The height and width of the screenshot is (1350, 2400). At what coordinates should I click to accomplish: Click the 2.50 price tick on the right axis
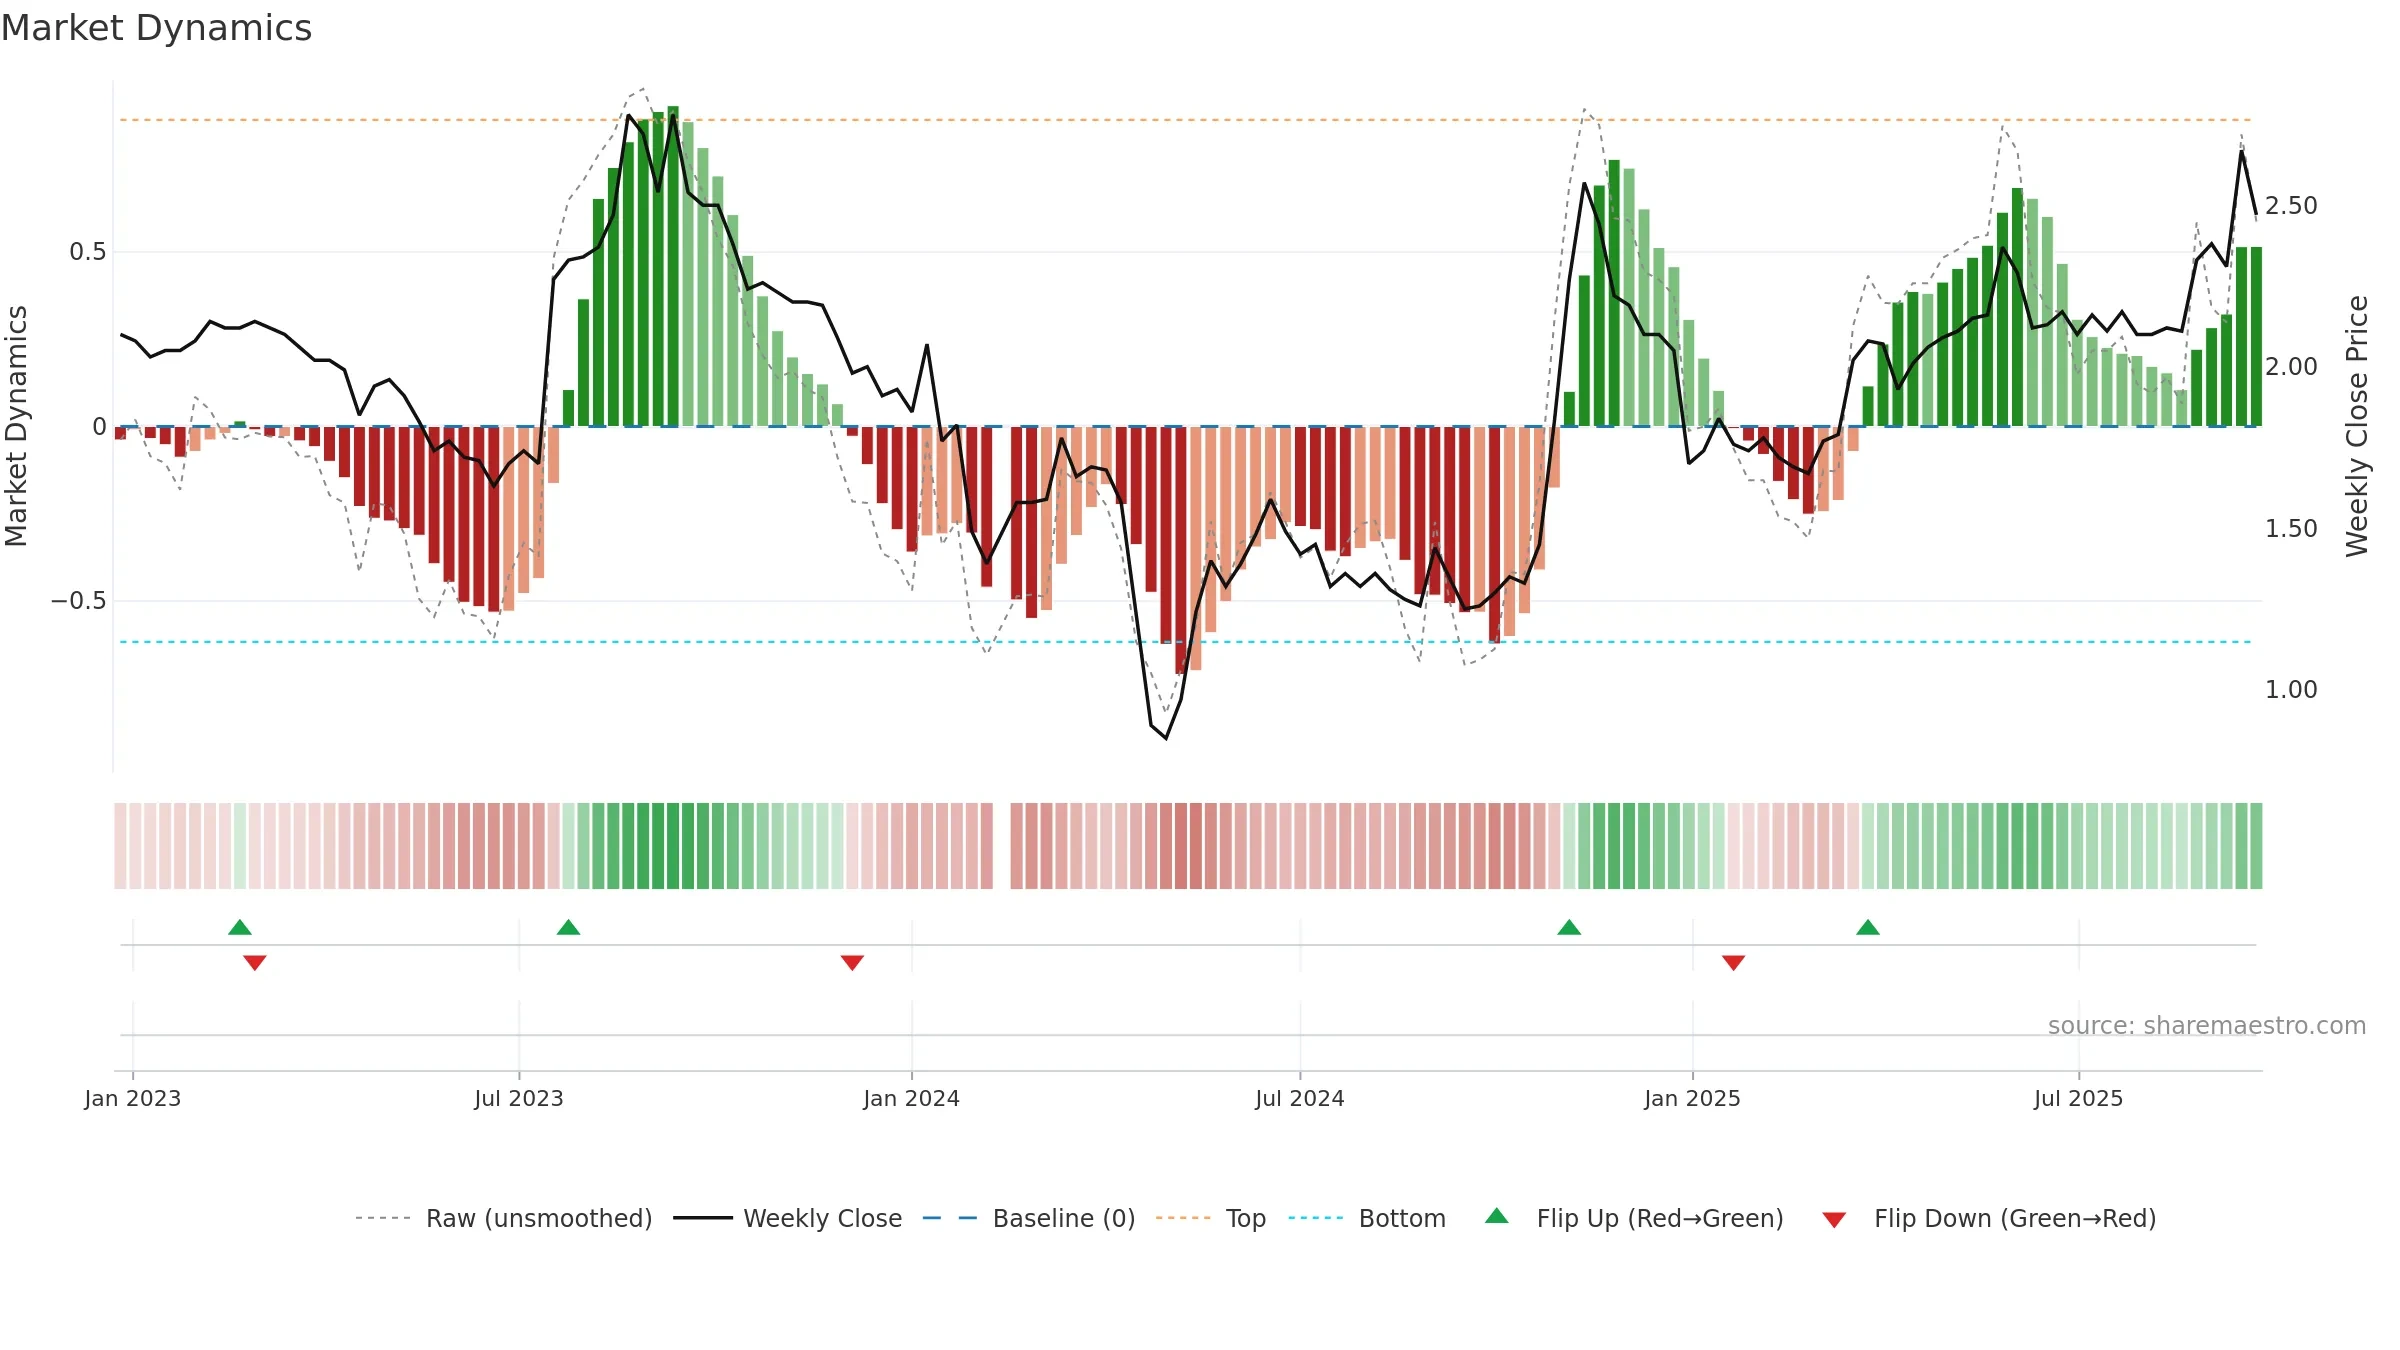[2291, 205]
